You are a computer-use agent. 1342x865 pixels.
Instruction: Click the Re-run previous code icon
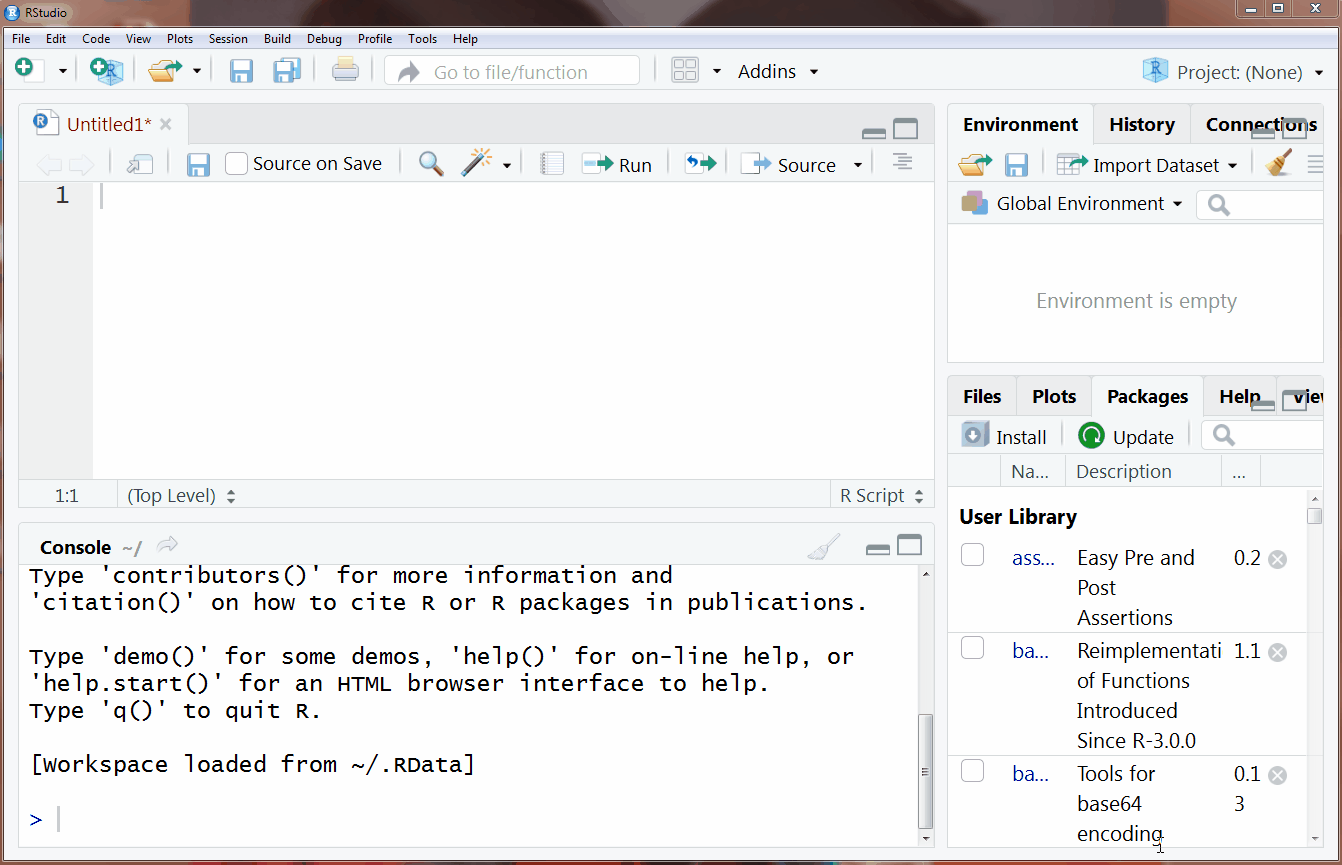click(x=700, y=164)
